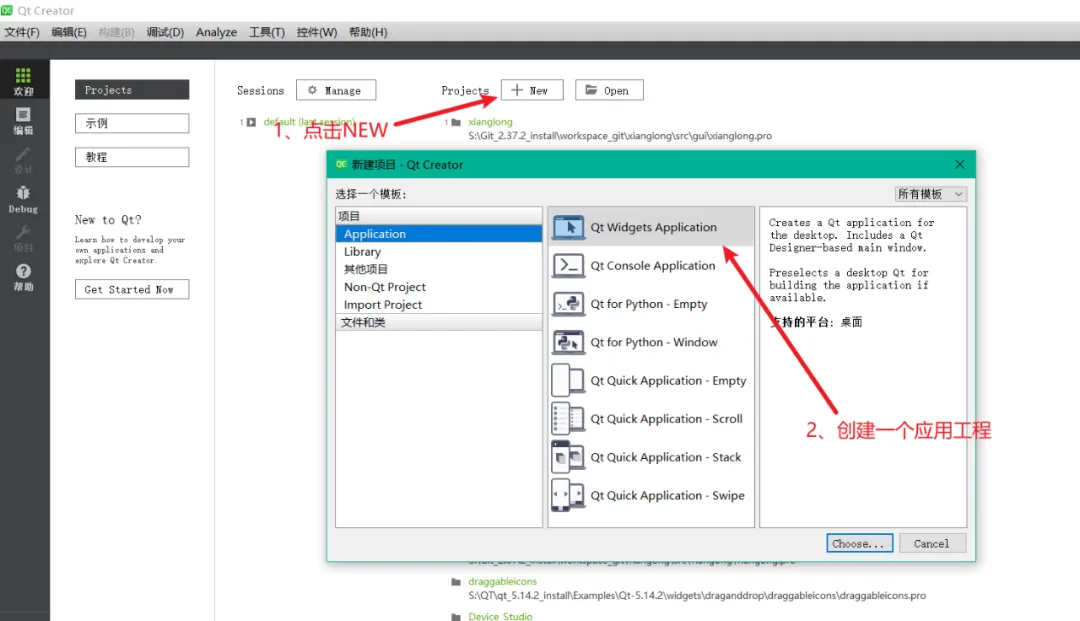The image size is (1080, 621).
Task: Open the Debug mode in sidebar
Action: 23,199
